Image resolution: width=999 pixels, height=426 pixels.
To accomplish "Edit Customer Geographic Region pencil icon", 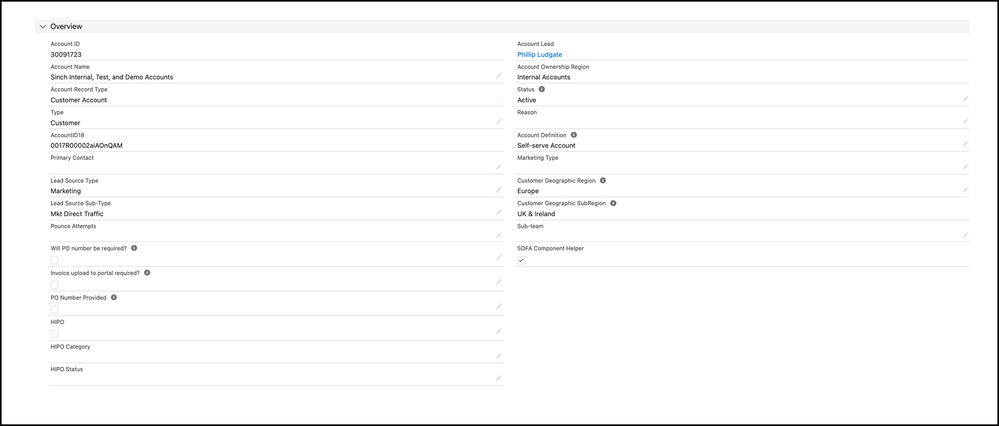I will pyautogui.click(x=965, y=190).
